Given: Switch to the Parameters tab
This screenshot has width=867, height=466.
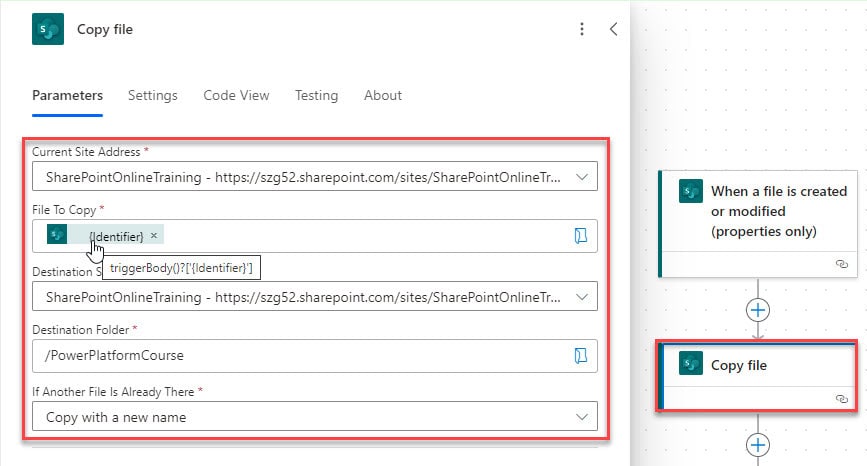Looking at the screenshot, I should pyautogui.click(x=67, y=96).
